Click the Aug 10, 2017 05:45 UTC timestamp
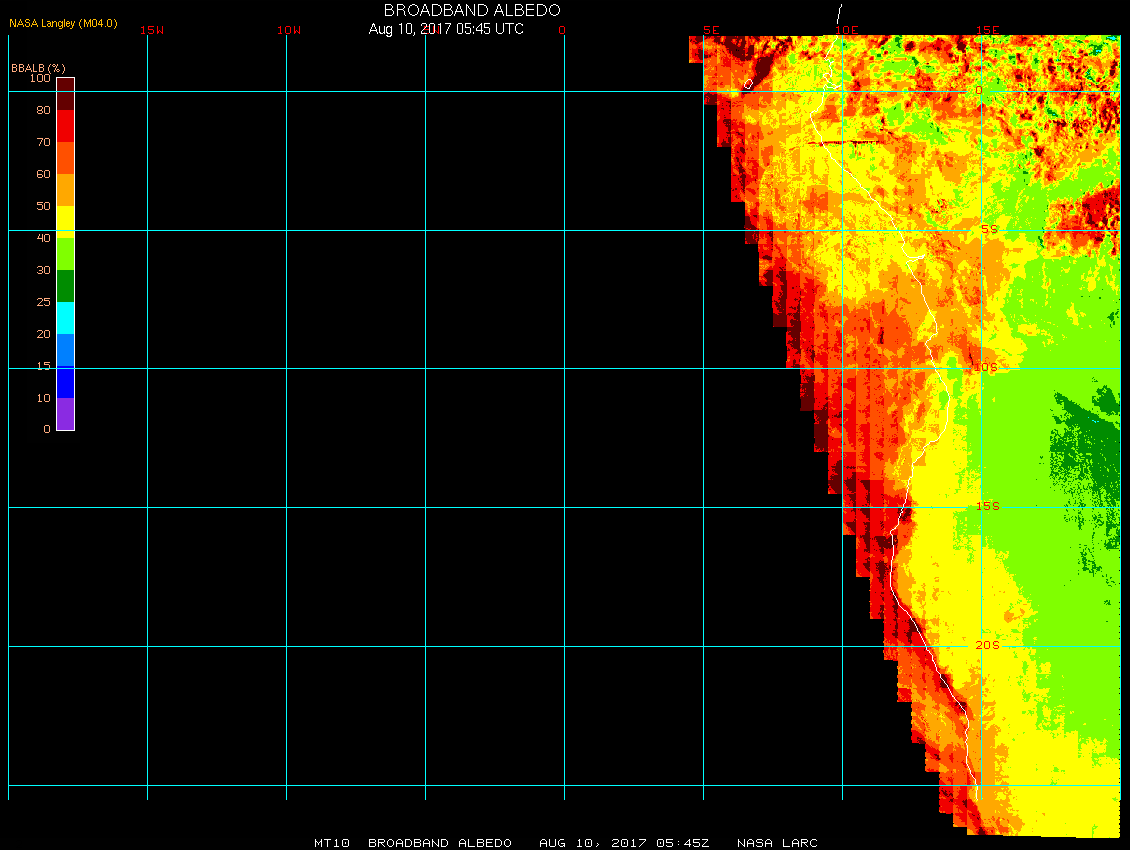The width and height of the screenshot is (1130, 850). tap(446, 29)
